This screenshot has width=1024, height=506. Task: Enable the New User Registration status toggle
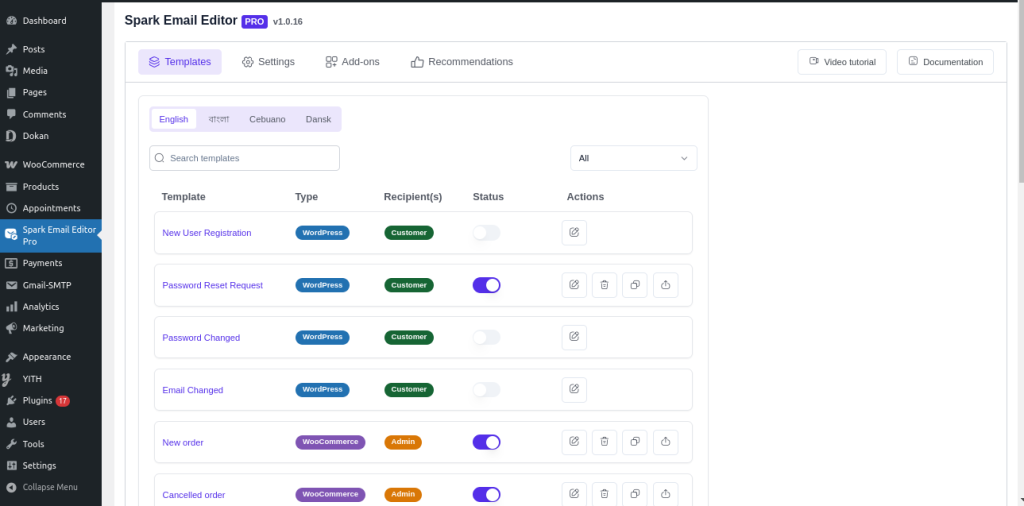point(486,233)
